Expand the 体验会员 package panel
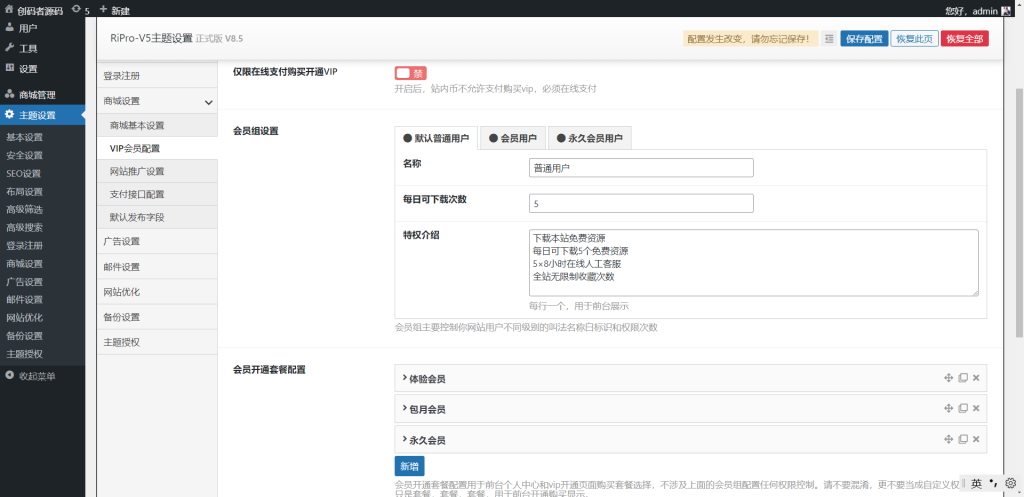 tap(425, 379)
